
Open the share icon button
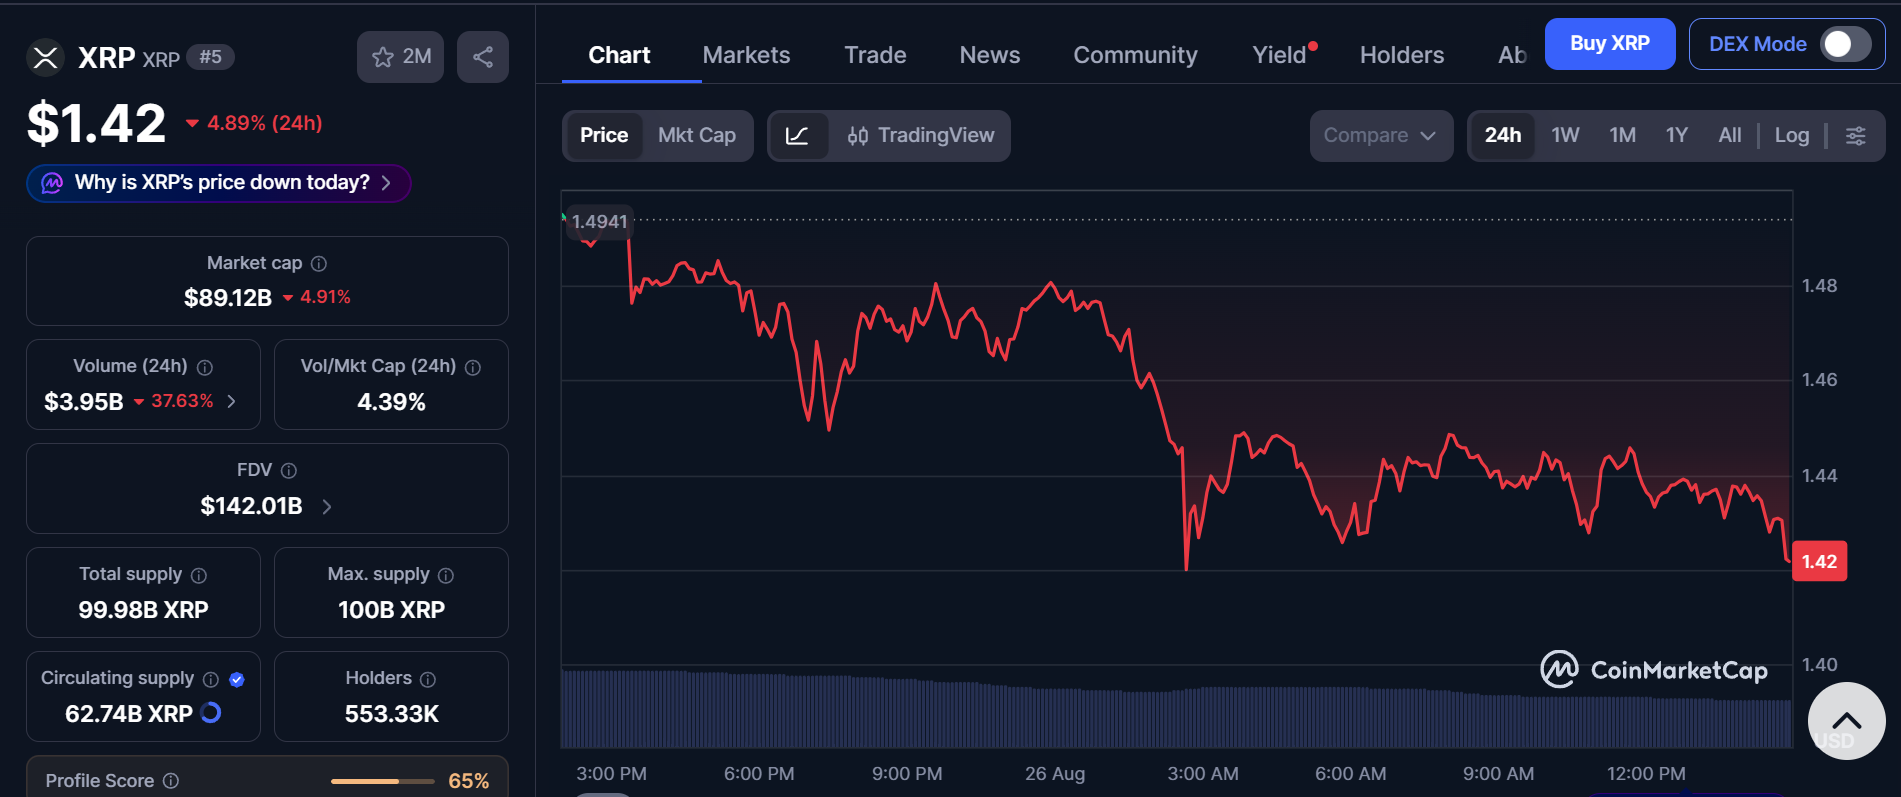click(x=483, y=57)
